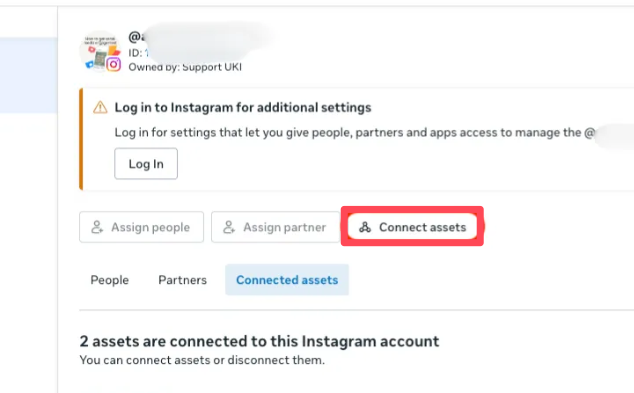Switch to the People tab
This screenshot has height=393, width=634.
pyautogui.click(x=110, y=280)
